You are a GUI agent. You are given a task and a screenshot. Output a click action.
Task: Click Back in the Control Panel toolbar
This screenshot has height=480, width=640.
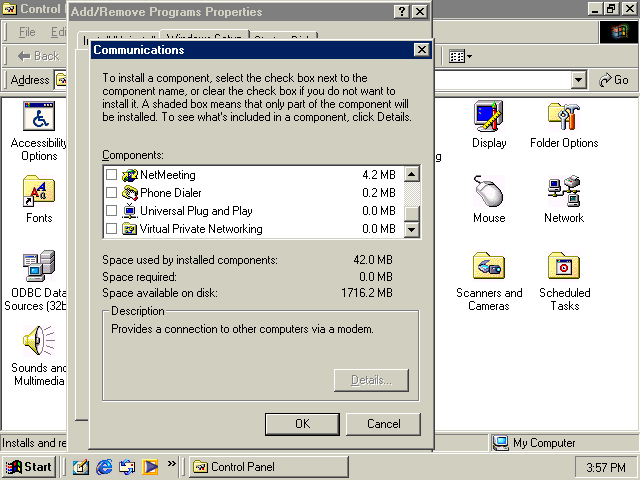(38, 56)
